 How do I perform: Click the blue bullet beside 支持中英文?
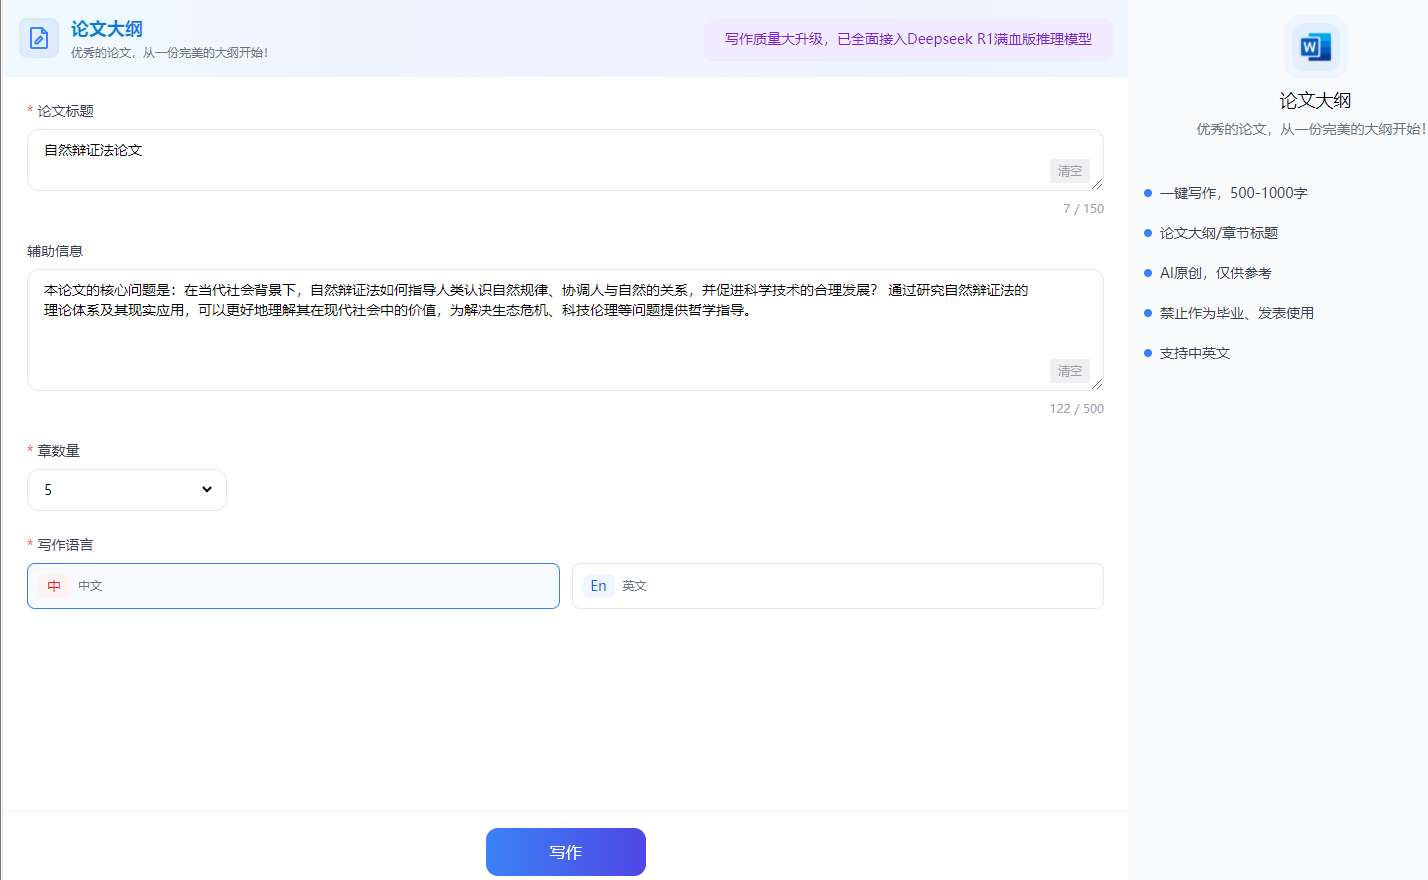pyautogui.click(x=1148, y=353)
